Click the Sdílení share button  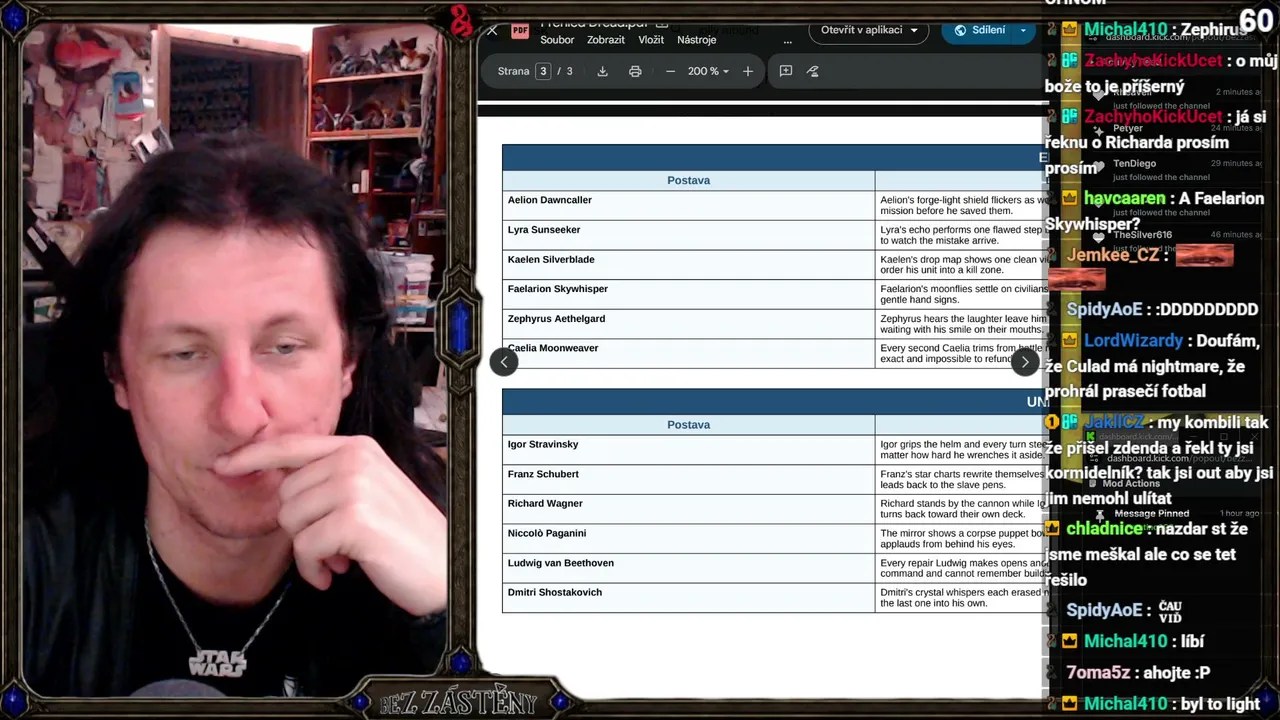pos(980,30)
